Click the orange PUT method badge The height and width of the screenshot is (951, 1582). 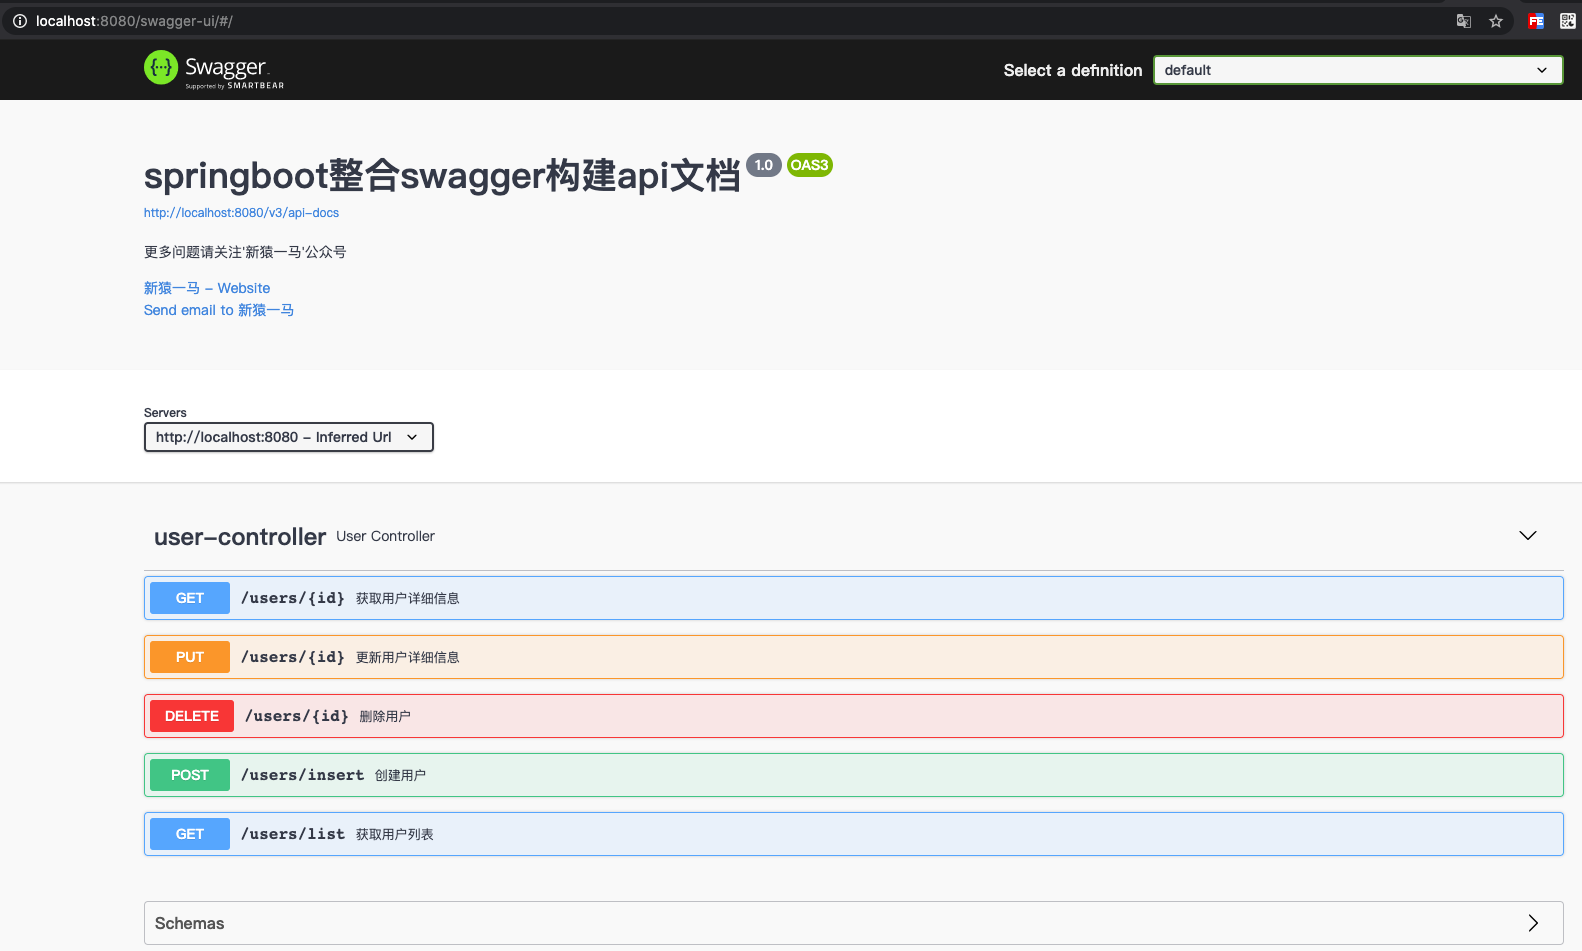[190, 657]
